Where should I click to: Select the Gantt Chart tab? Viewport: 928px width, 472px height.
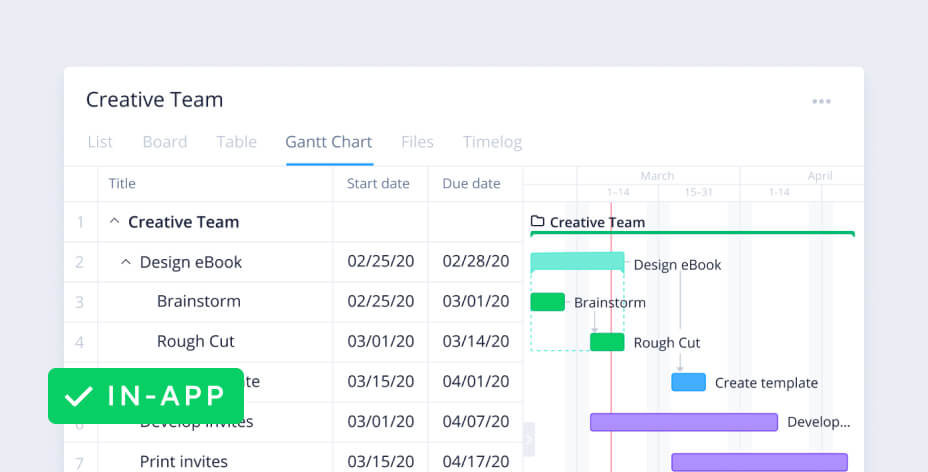329,142
